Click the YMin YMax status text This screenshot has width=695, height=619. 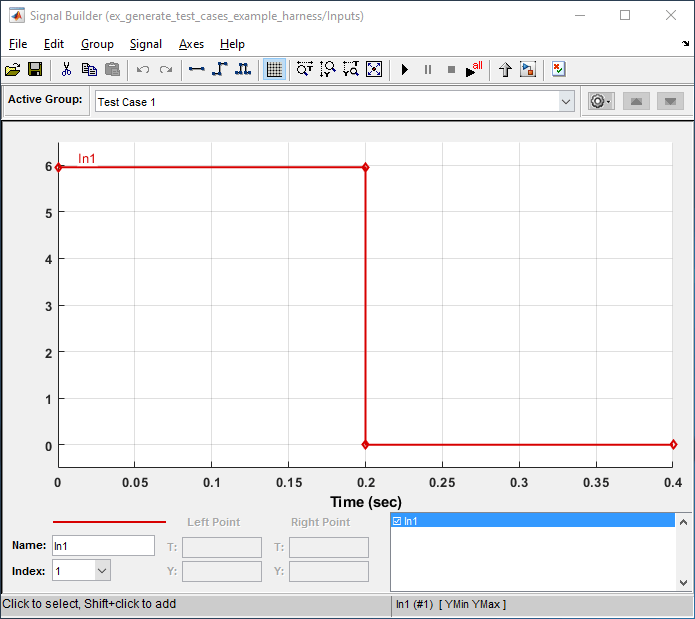(472, 604)
